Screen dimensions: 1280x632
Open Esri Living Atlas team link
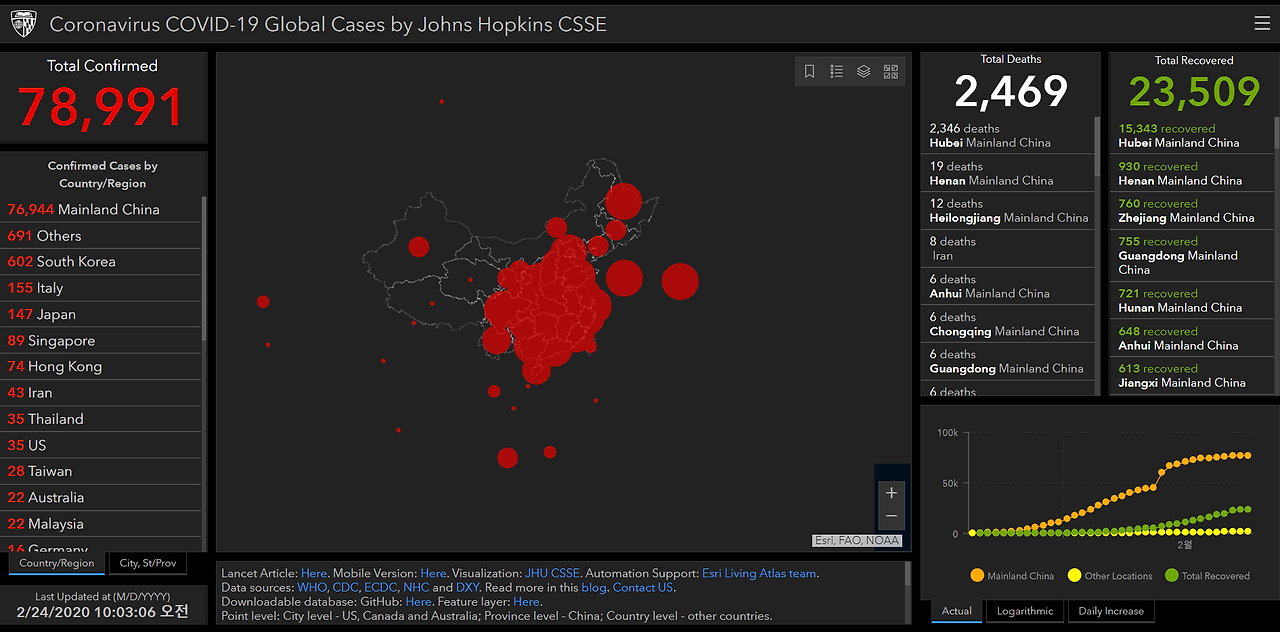[x=758, y=573]
